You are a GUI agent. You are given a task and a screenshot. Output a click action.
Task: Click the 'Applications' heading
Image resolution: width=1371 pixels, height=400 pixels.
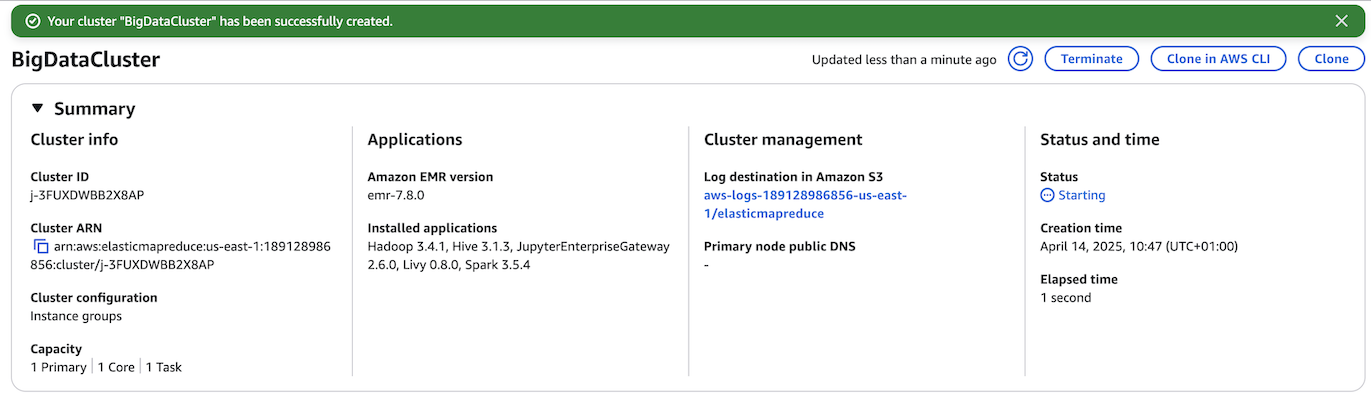pyautogui.click(x=415, y=140)
